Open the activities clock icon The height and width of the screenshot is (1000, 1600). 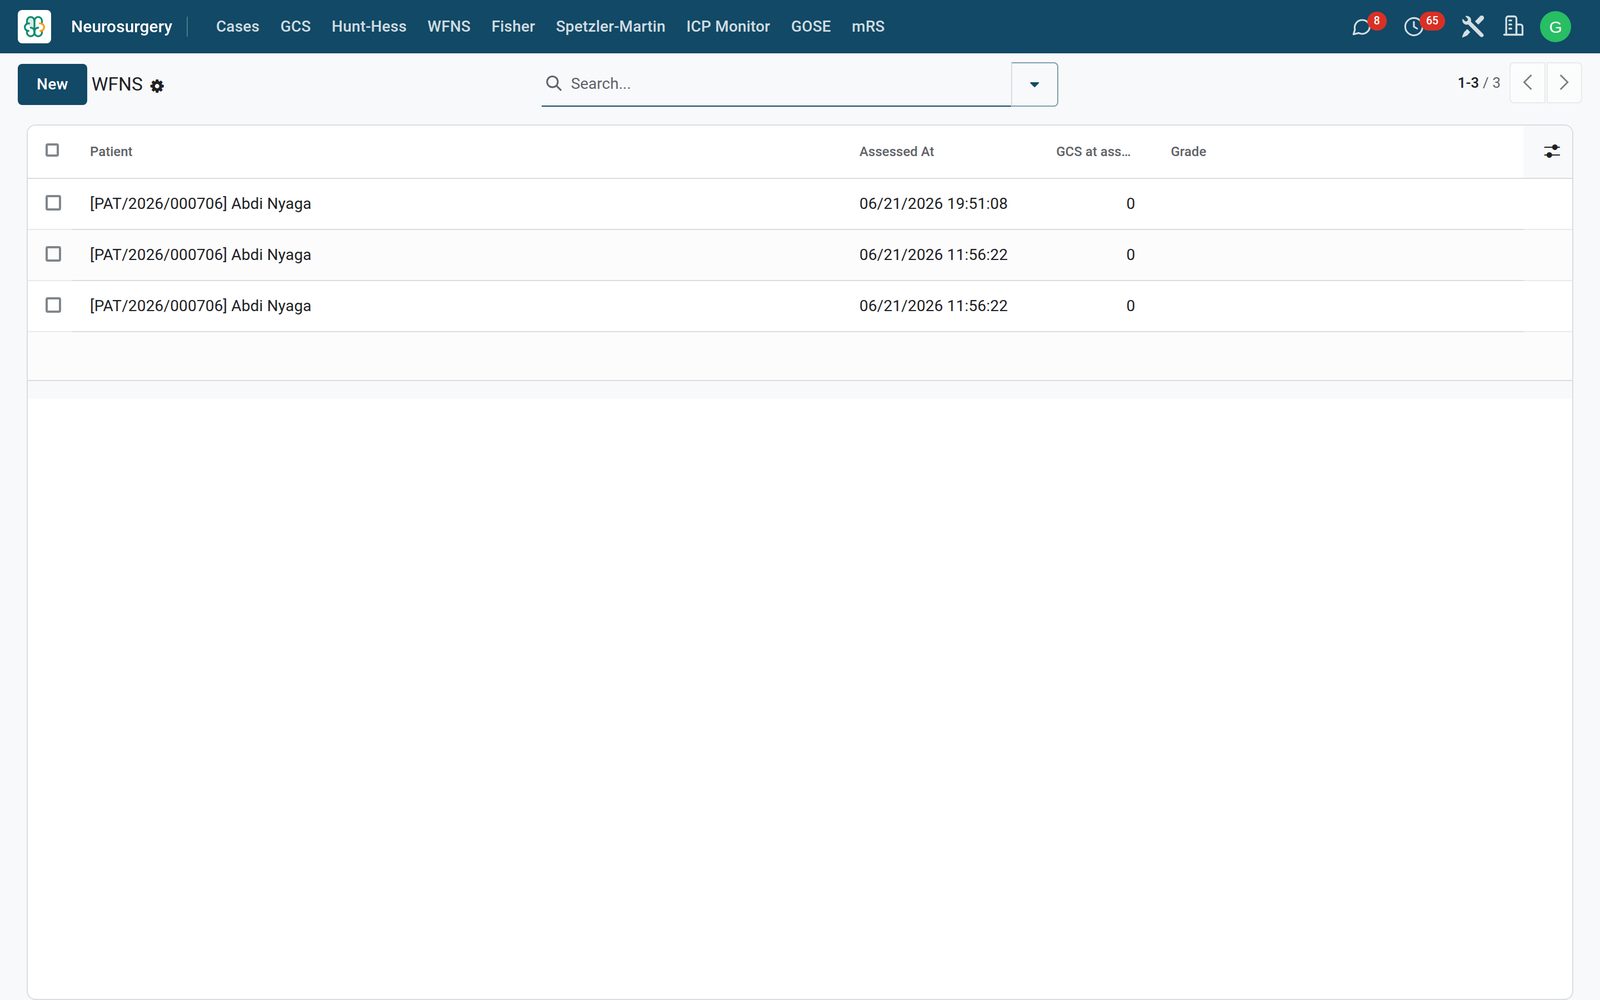(1413, 27)
